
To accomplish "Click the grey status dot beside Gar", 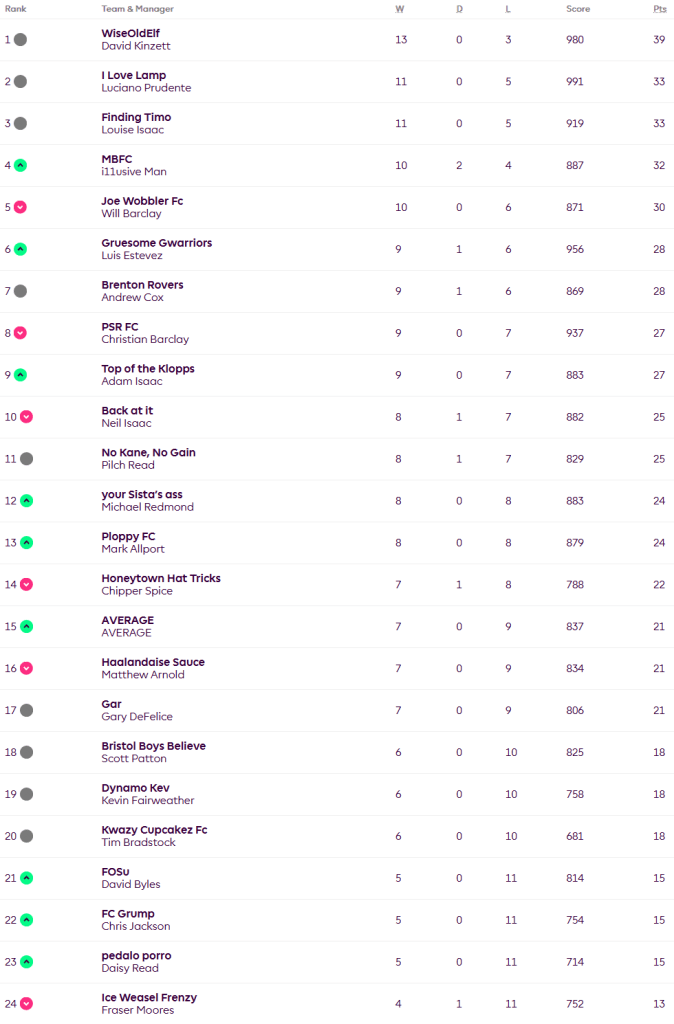I will [26, 710].
